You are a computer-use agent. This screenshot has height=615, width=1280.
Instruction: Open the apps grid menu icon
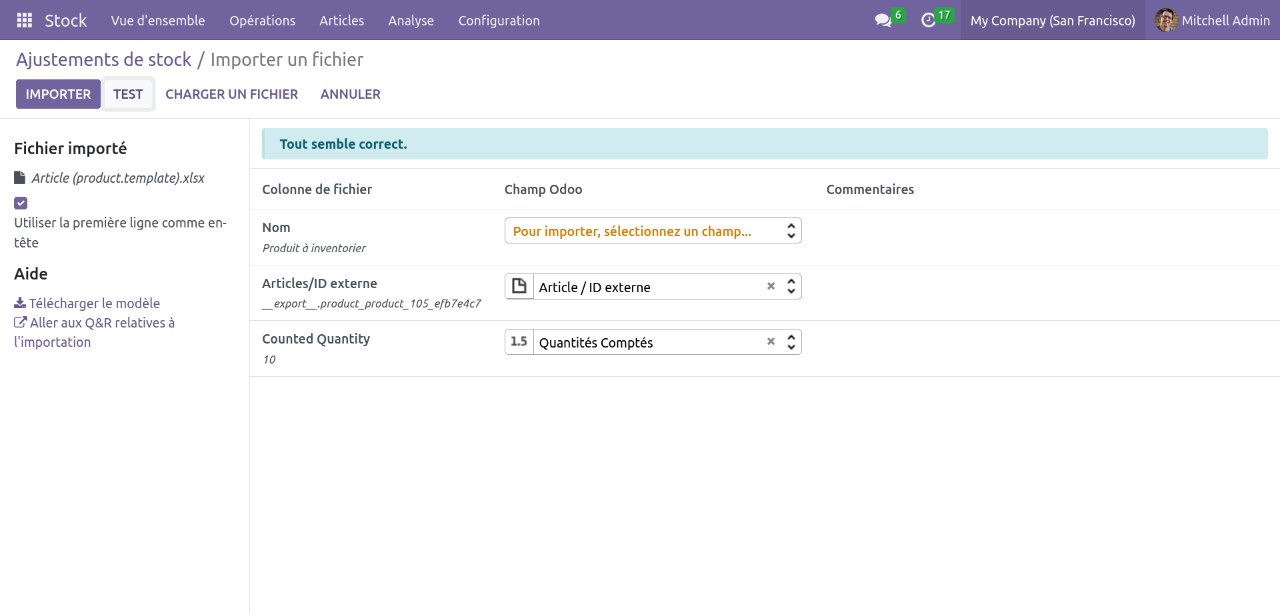click(24, 20)
